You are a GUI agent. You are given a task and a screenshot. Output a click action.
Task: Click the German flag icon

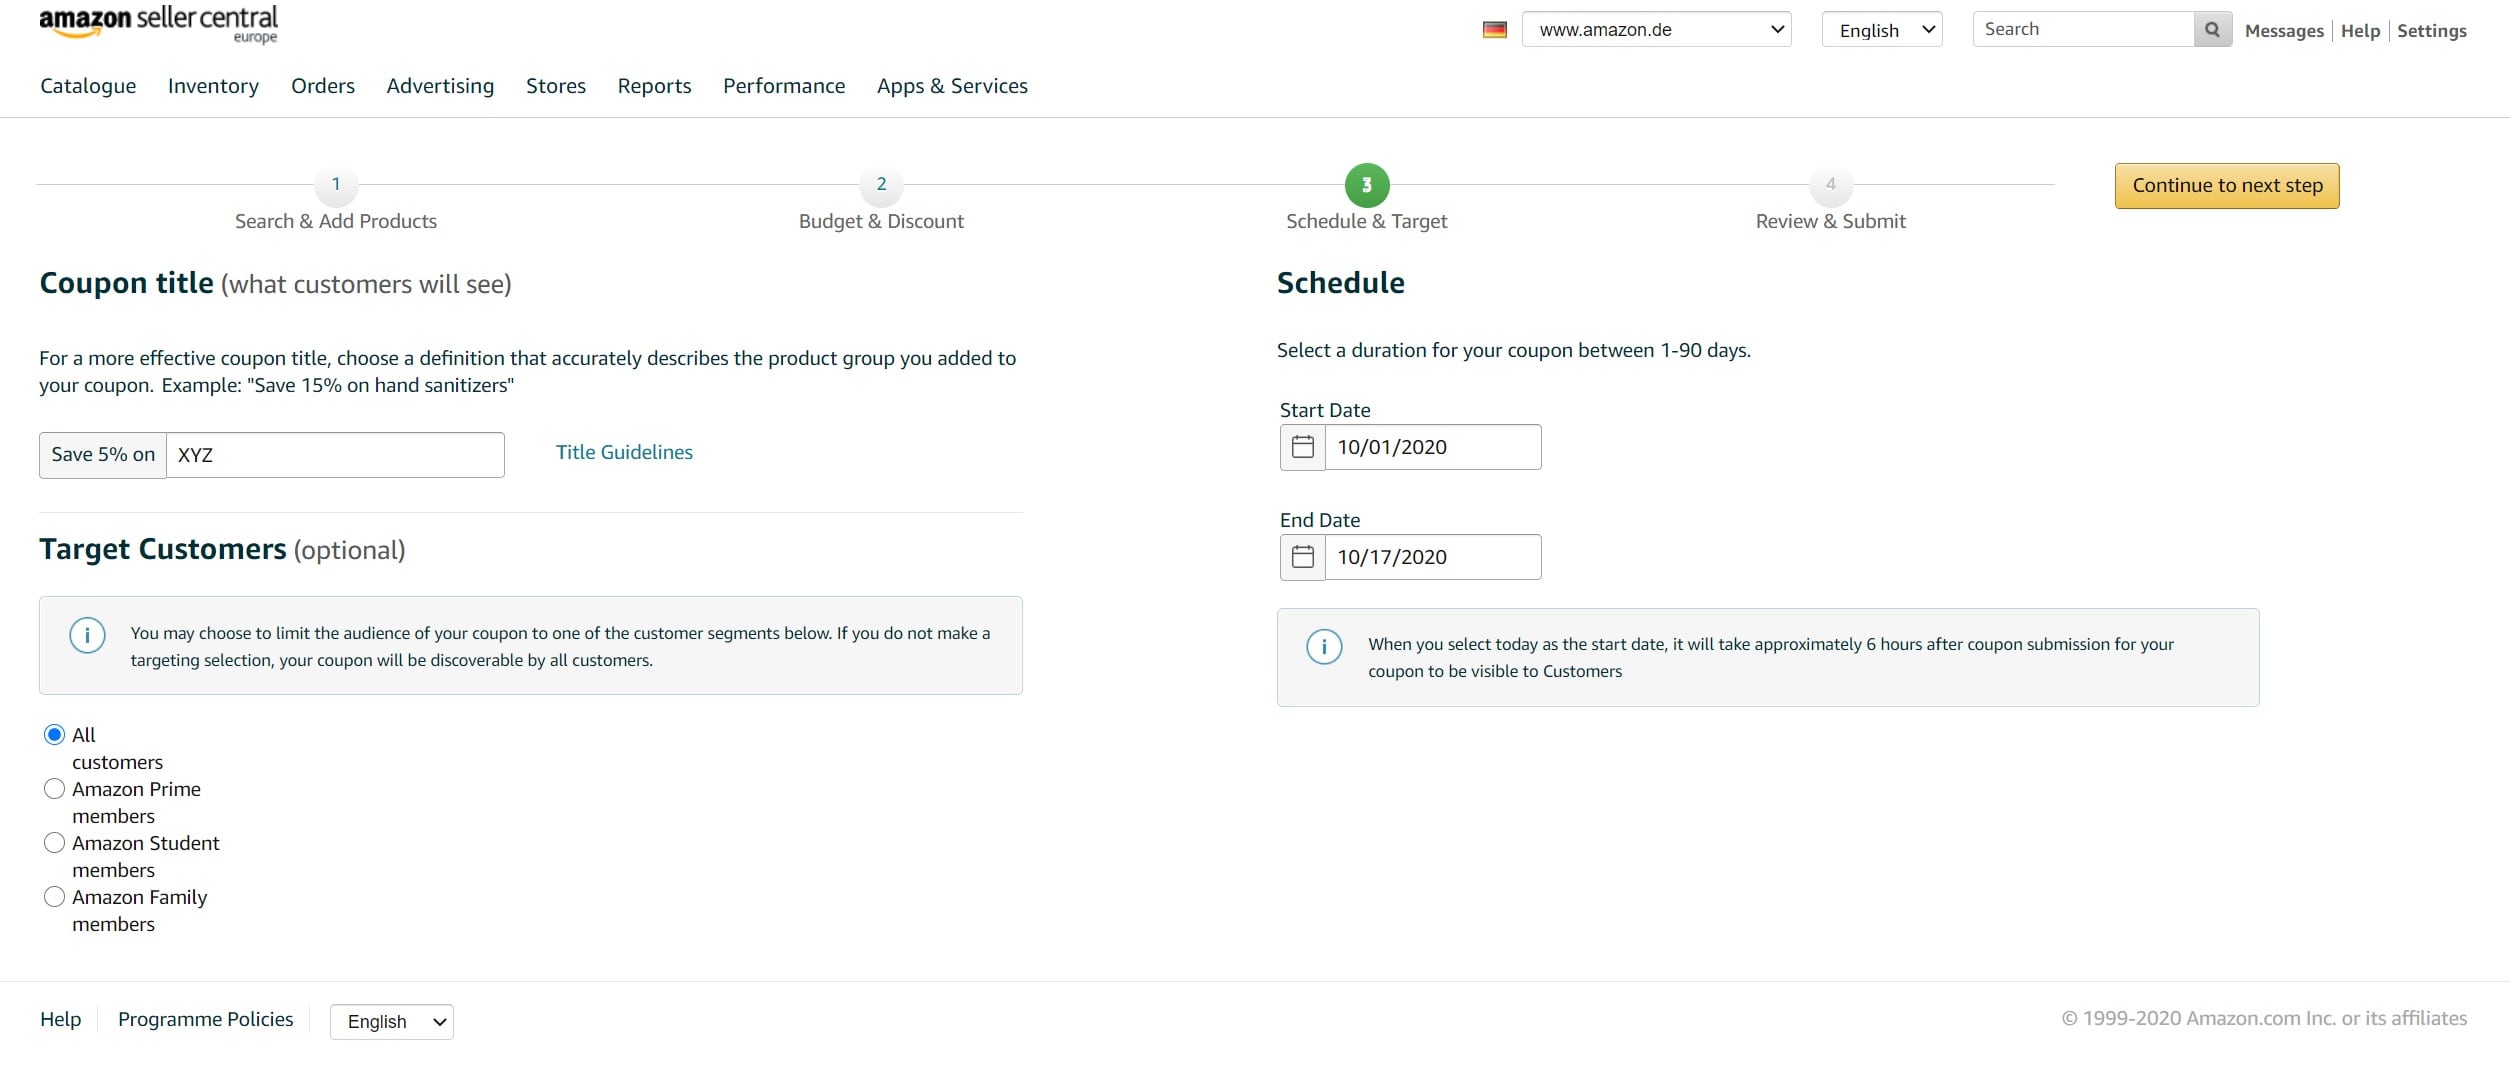tap(1494, 29)
